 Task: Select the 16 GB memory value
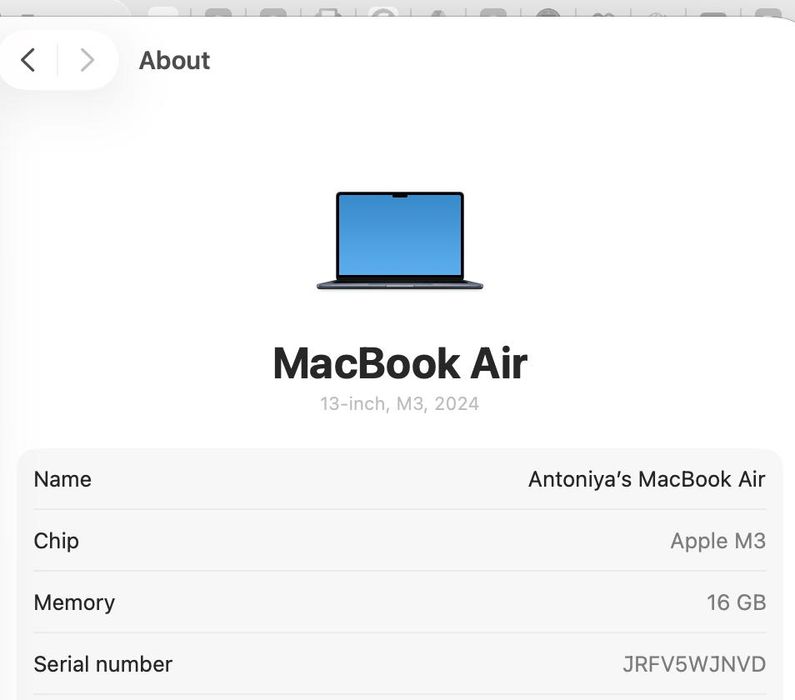pos(736,603)
